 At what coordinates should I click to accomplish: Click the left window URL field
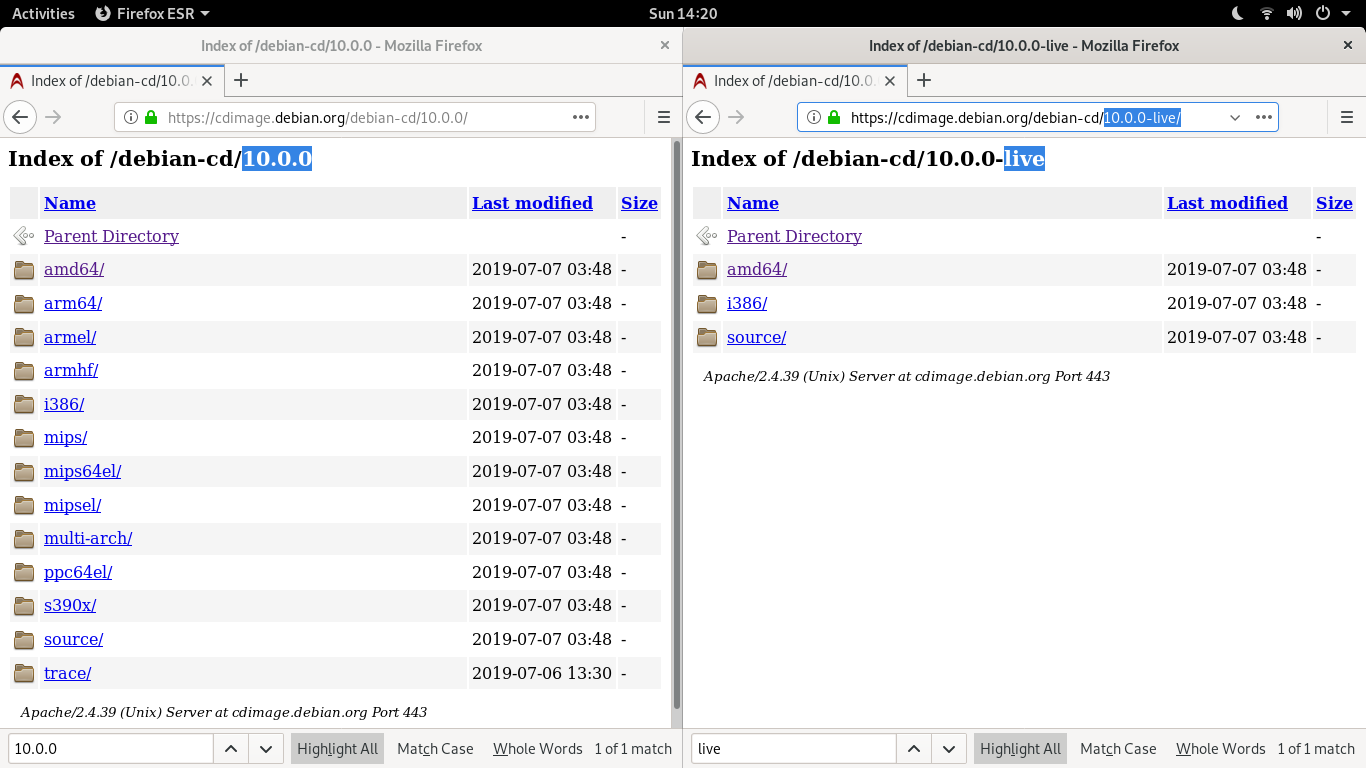click(355, 117)
